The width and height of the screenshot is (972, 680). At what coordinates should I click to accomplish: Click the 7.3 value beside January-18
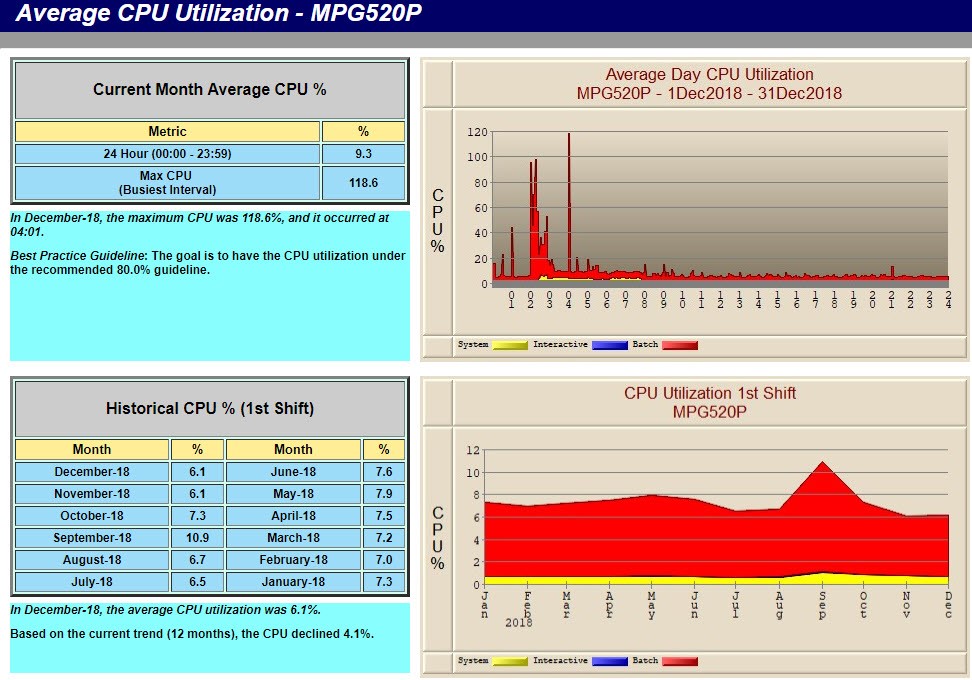coord(384,582)
